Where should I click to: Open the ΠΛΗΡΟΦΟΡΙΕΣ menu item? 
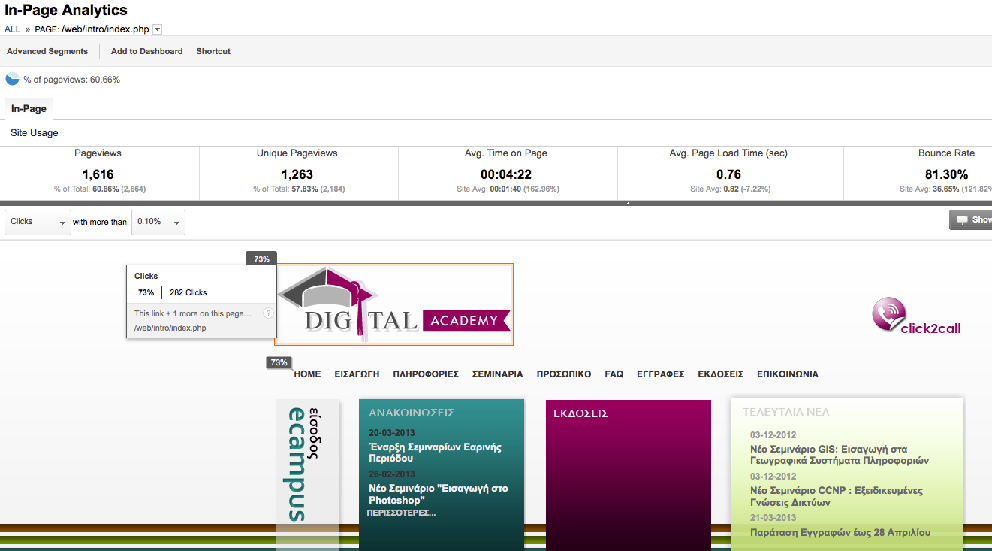point(426,374)
